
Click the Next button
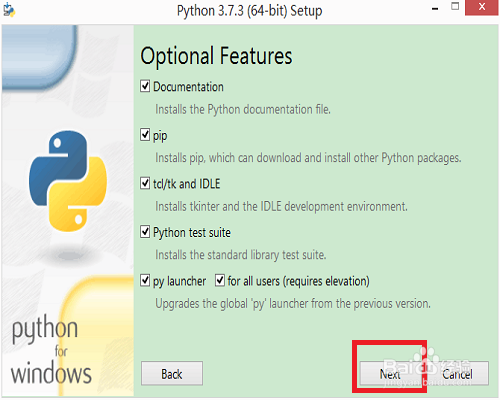coord(390,374)
